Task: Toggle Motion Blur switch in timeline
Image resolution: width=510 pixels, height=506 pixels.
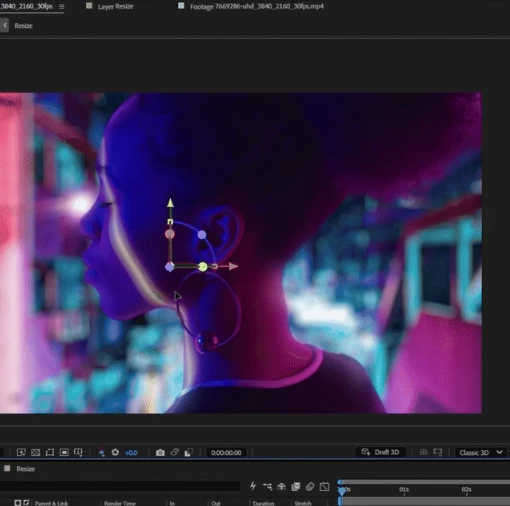Action: click(310, 487)
